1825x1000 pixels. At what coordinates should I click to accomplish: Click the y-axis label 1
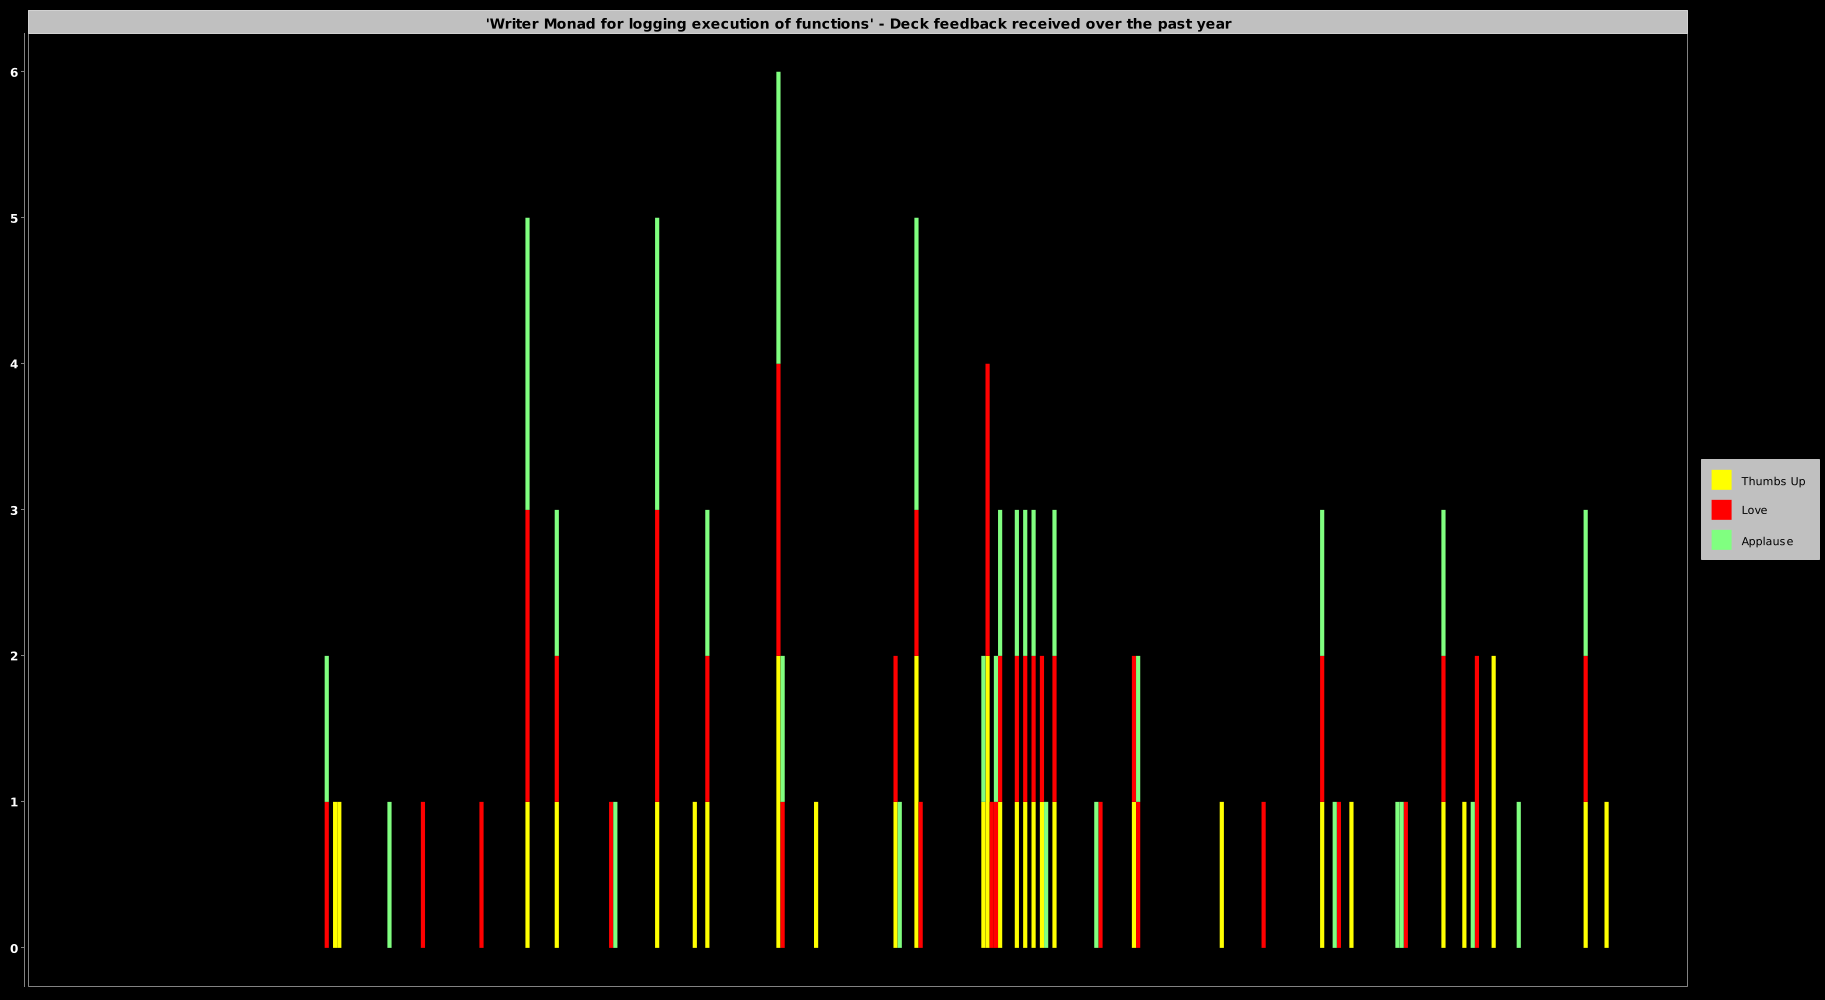(x=14, y=802)
